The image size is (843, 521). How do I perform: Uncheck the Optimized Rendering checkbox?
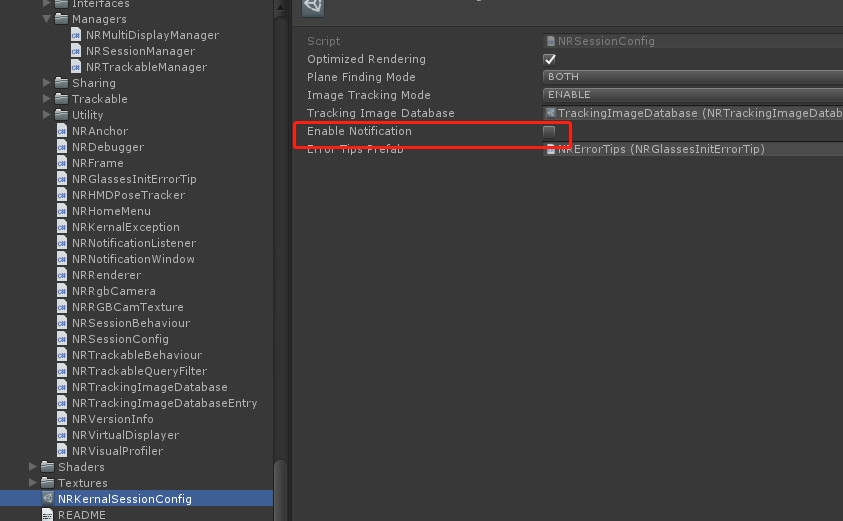pyautogui.click(x=549, y=59)
